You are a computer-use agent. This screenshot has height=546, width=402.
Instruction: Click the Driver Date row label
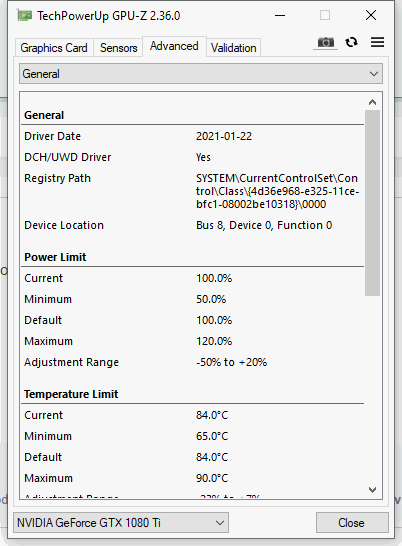52,136
